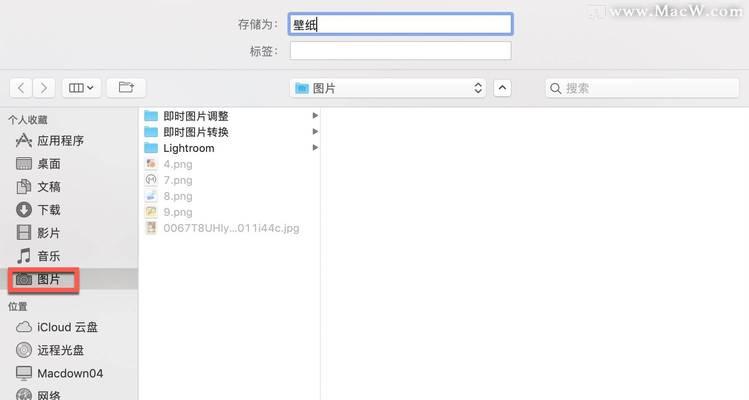
Task: Select 下载 in the sidebar
Action: click(69, 210)
